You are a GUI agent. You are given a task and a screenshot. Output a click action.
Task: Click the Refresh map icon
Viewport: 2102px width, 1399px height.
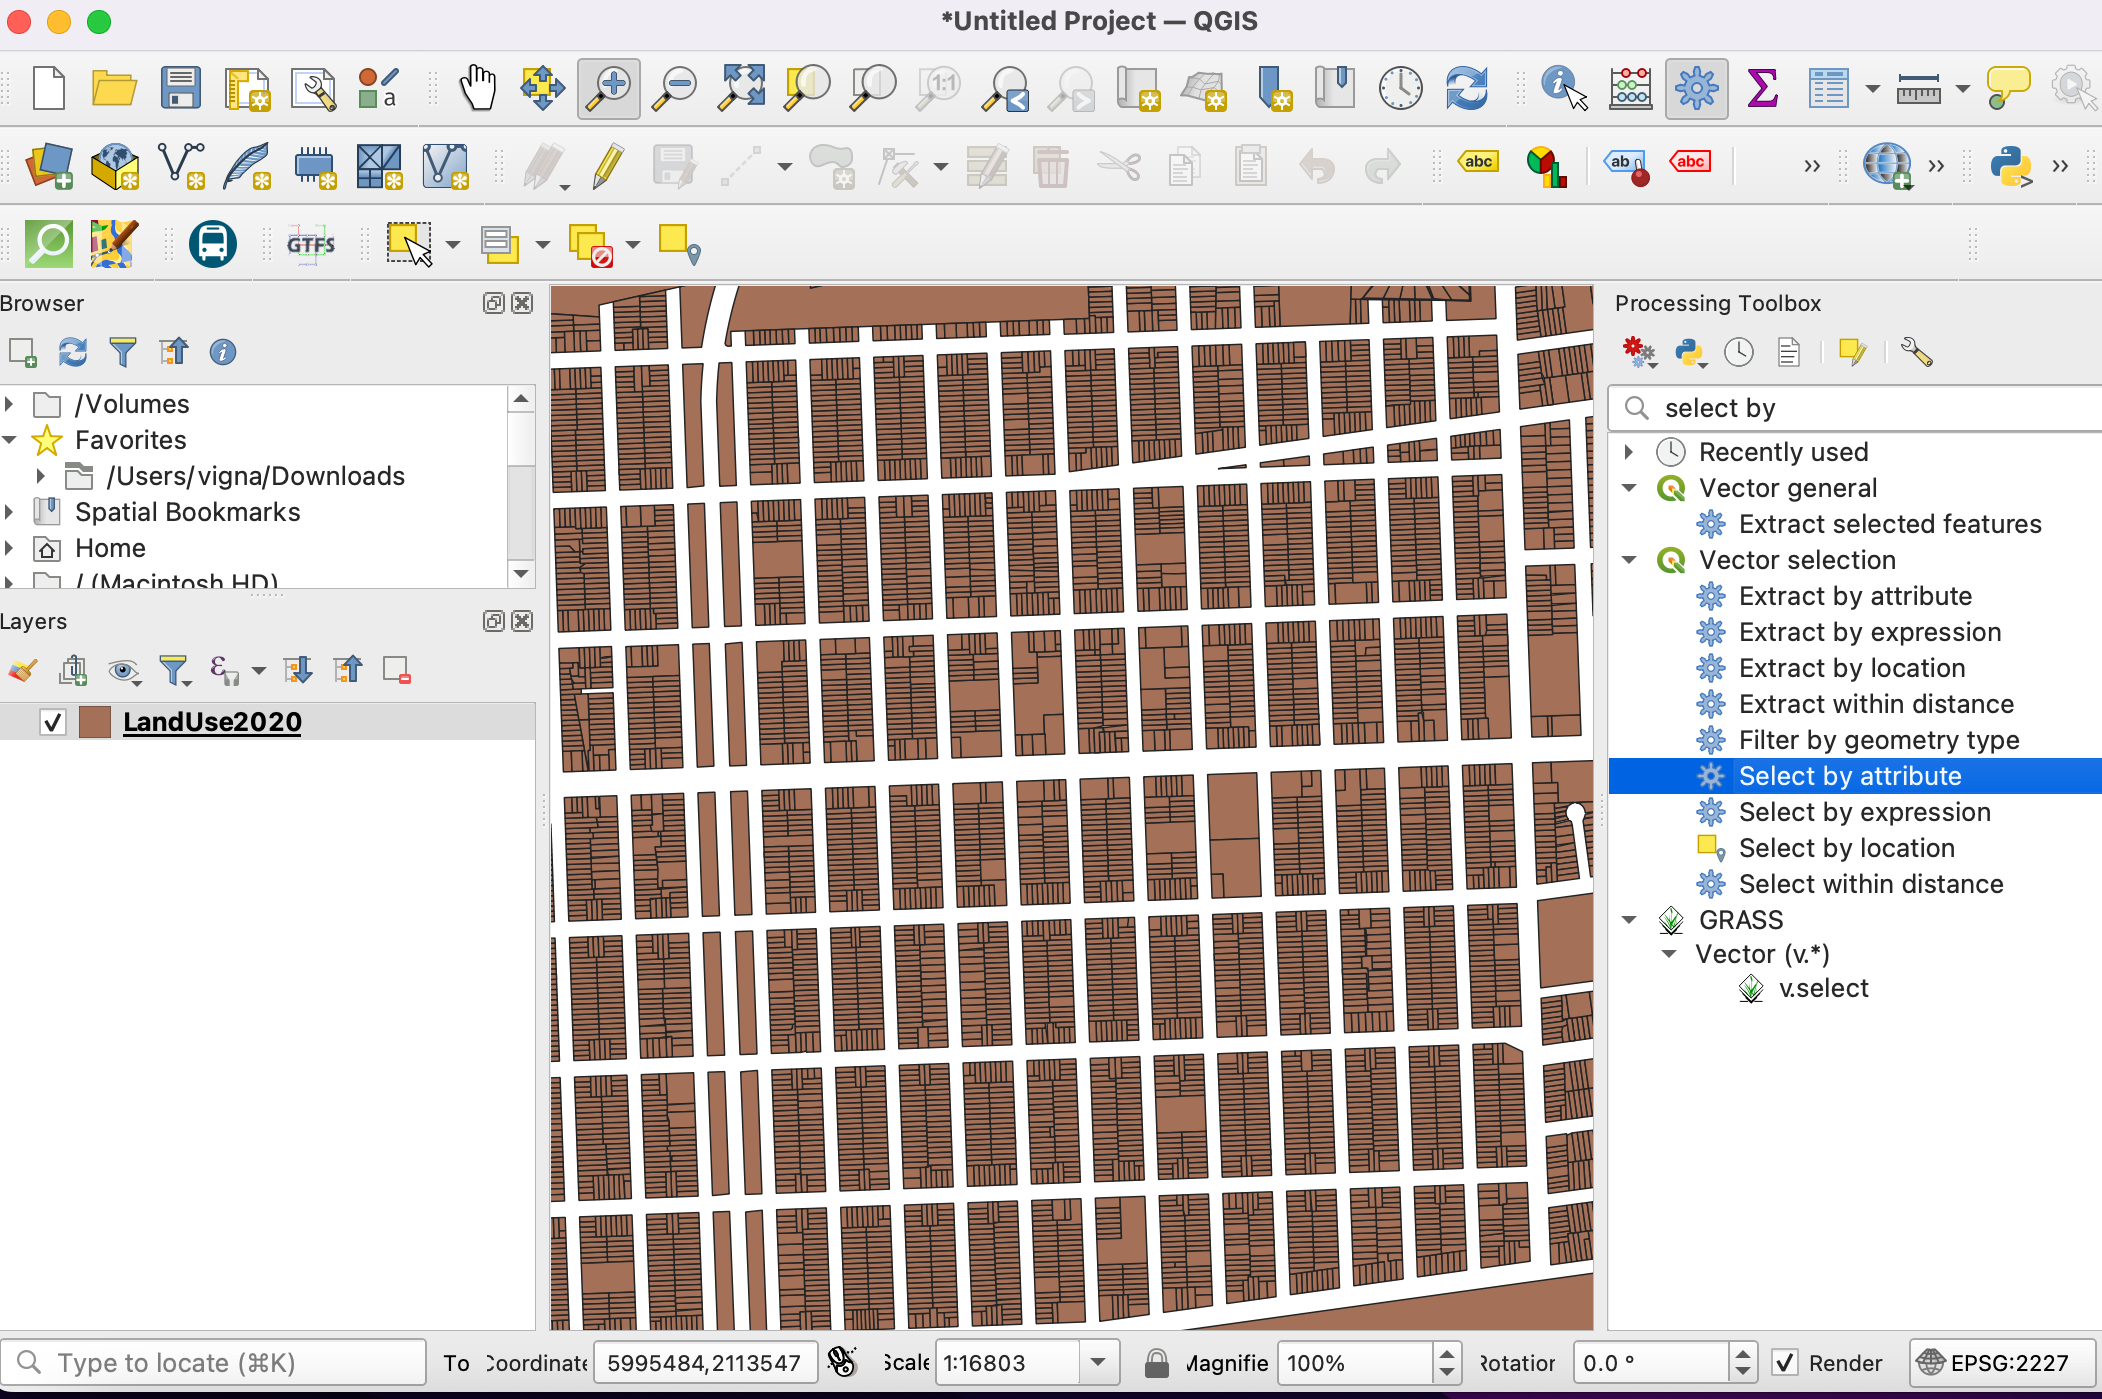coord(1466,88)
